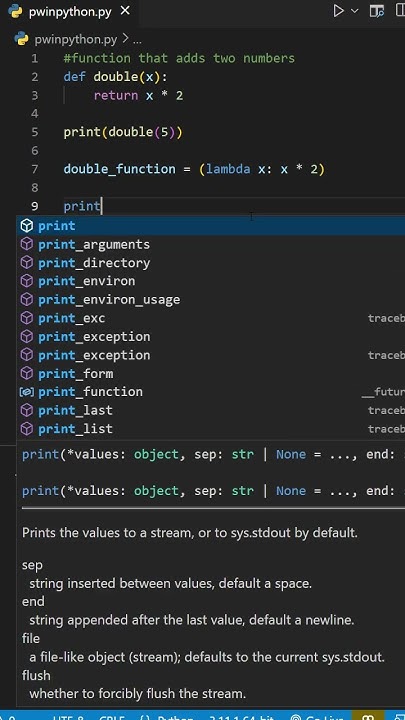Screen dimensions: 405x720
Task: Select the pwinpython.py editor tab
Action: pyautogui.click(x=69, y=11)
